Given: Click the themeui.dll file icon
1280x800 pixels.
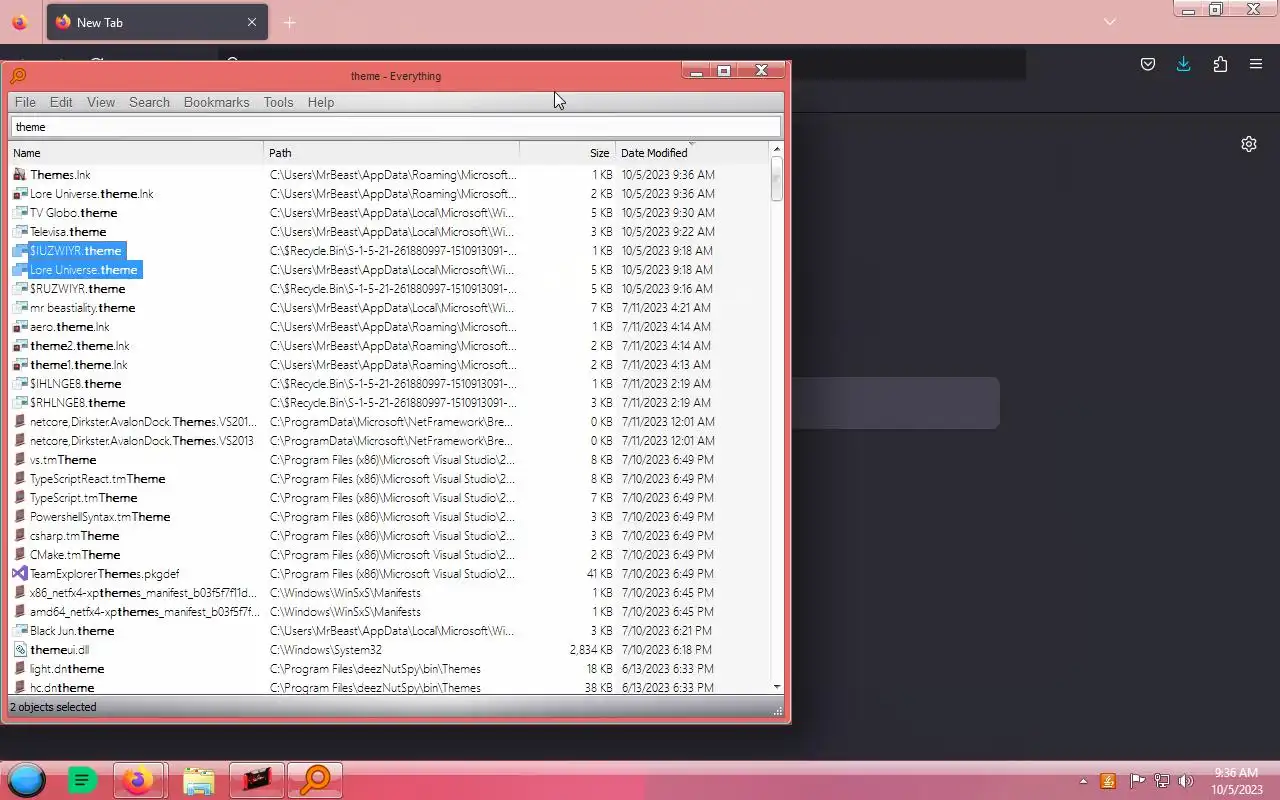Looking at the screenshot, I should tap(20, 650).
